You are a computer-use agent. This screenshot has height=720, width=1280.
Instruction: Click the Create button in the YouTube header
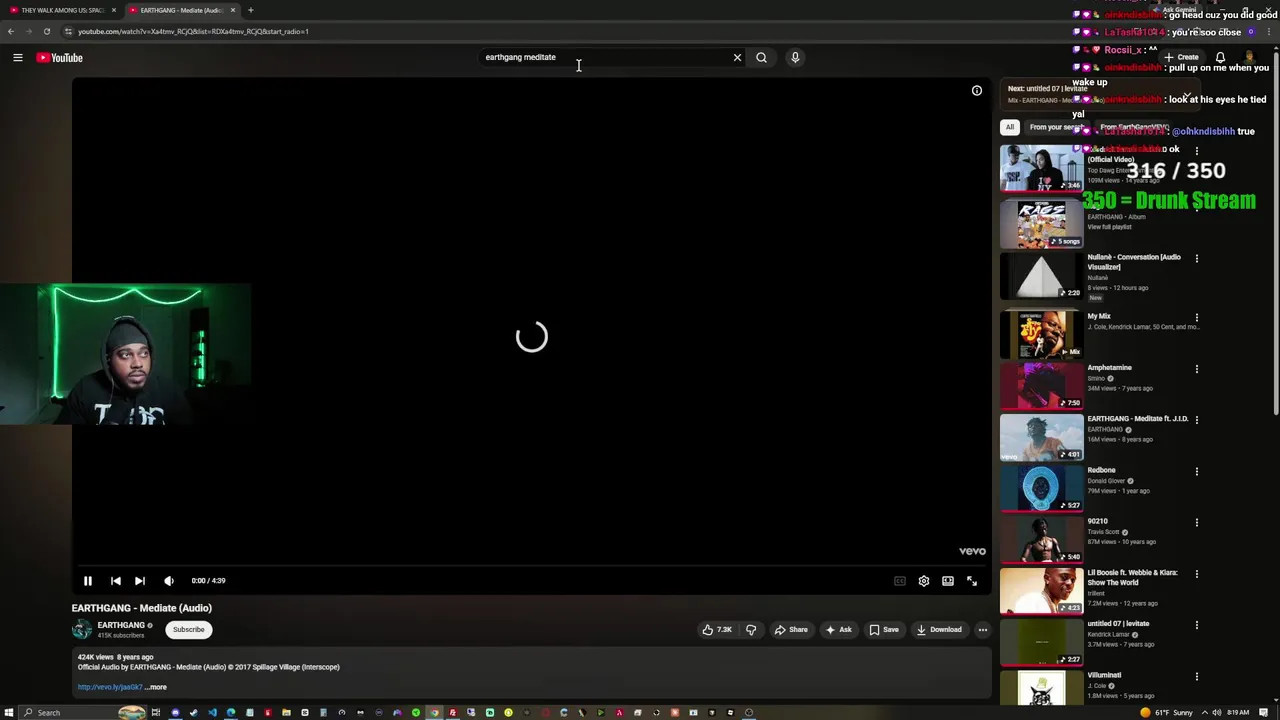click(x=1181, y=57)
